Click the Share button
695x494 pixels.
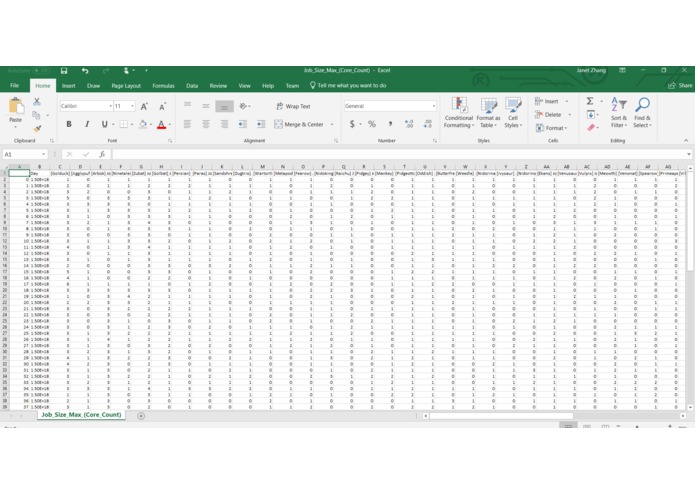680,86
